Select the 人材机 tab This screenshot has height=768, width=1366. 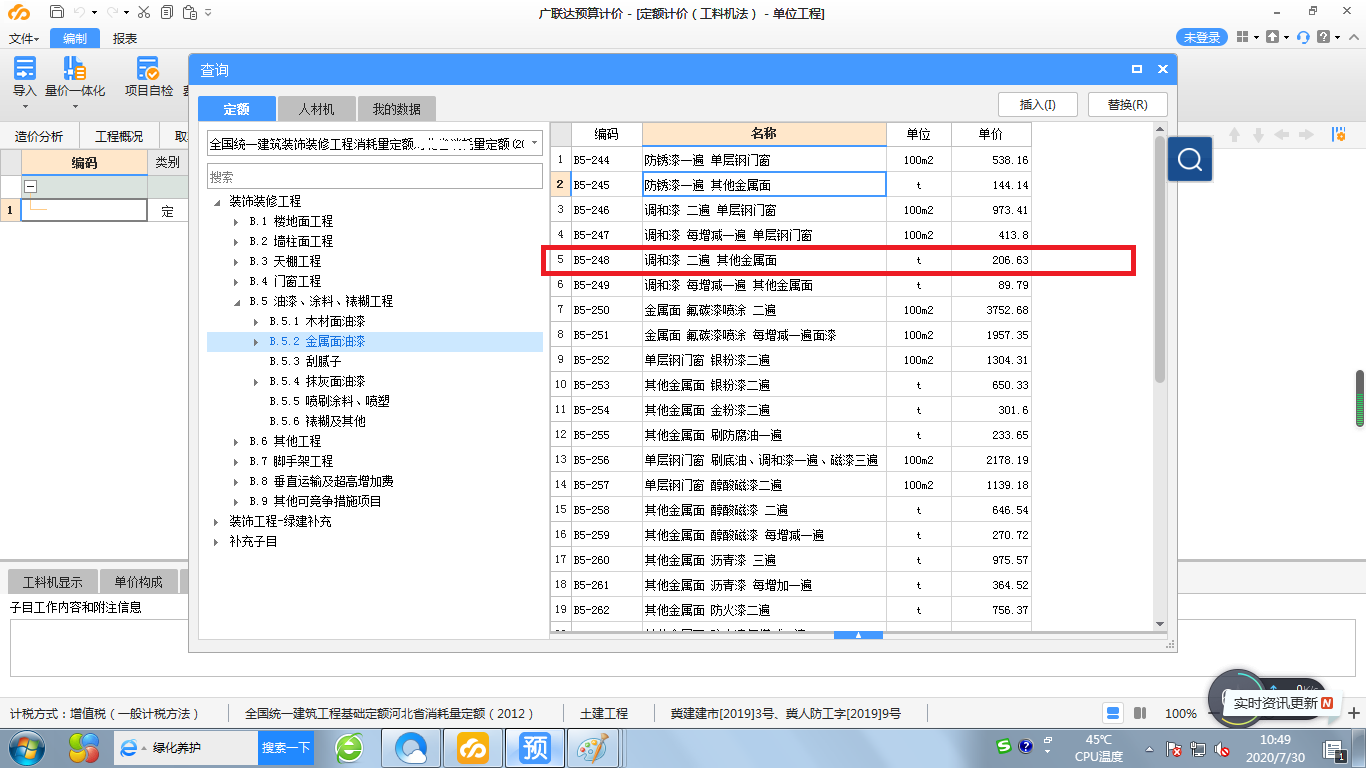point(316,109)
